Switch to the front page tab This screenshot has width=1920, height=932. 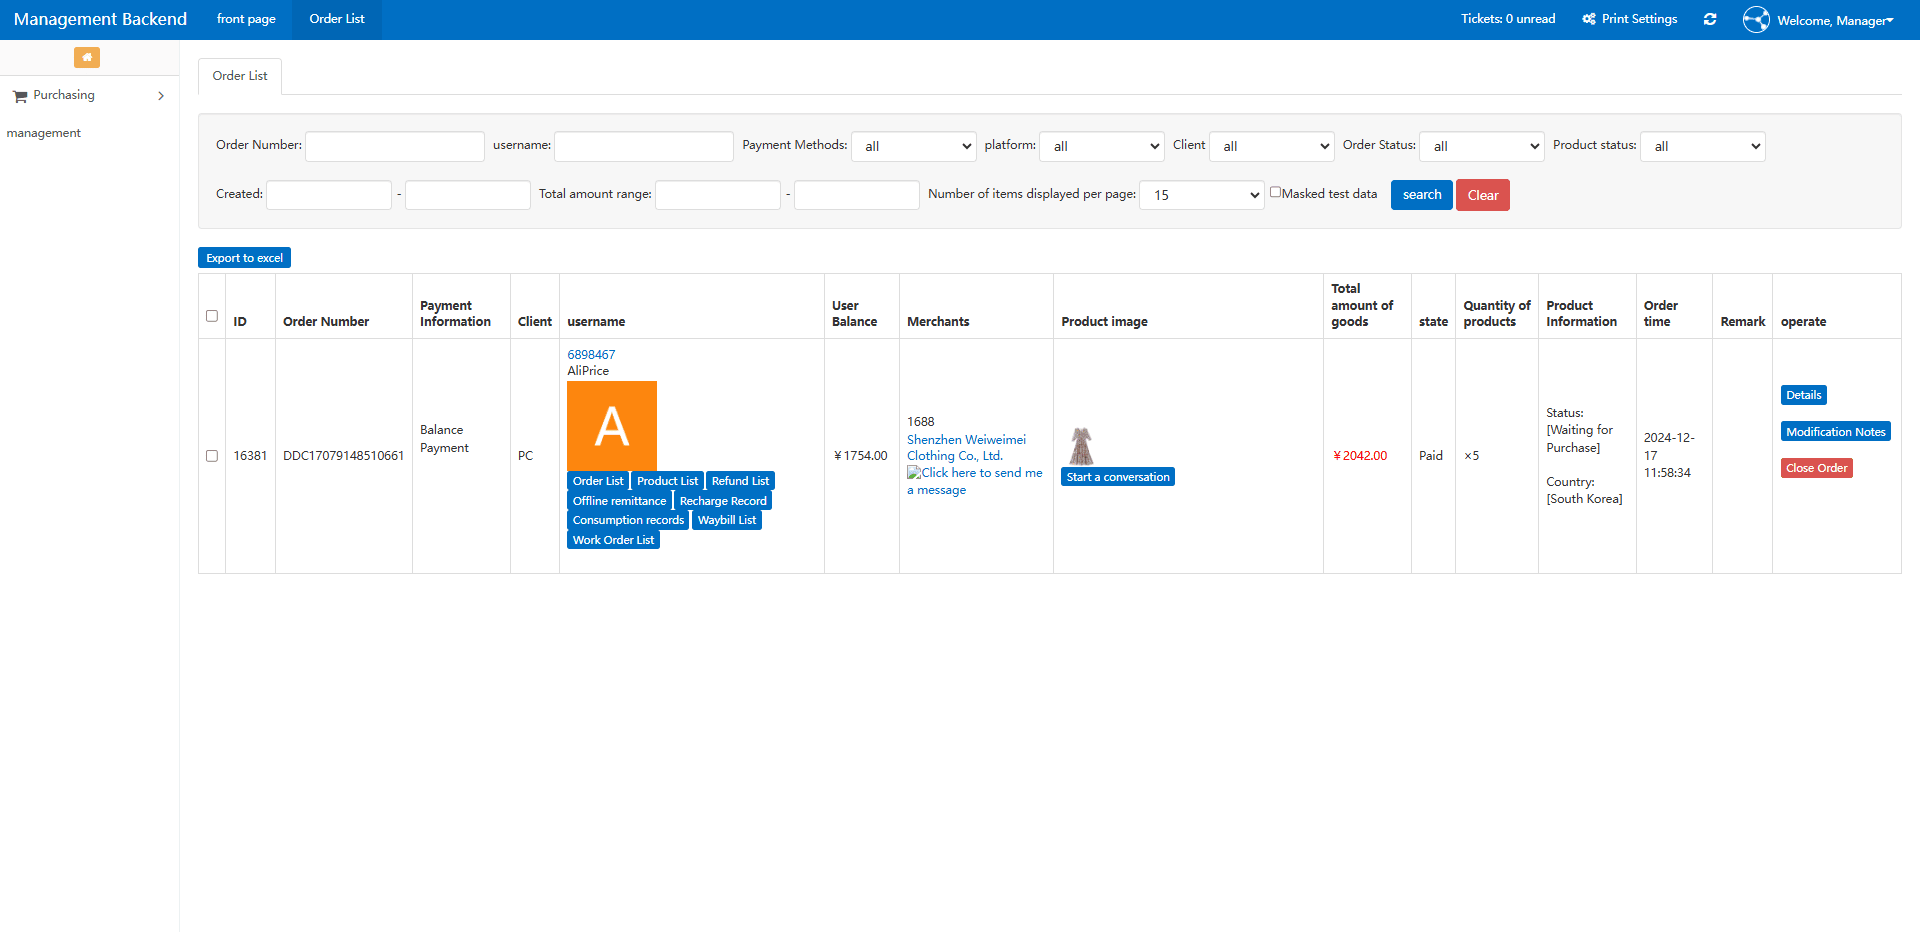point(246,19)
